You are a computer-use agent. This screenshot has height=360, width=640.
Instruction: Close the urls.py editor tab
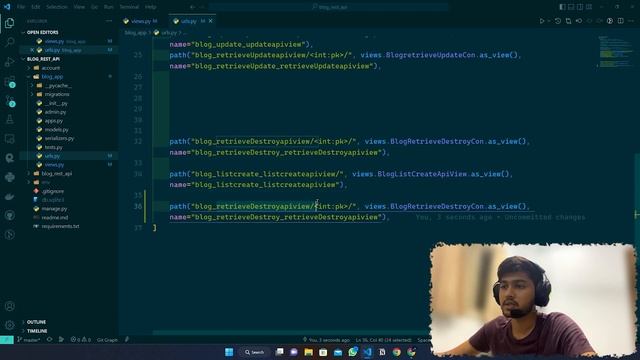pyautogui.click(x=211, y=21)
